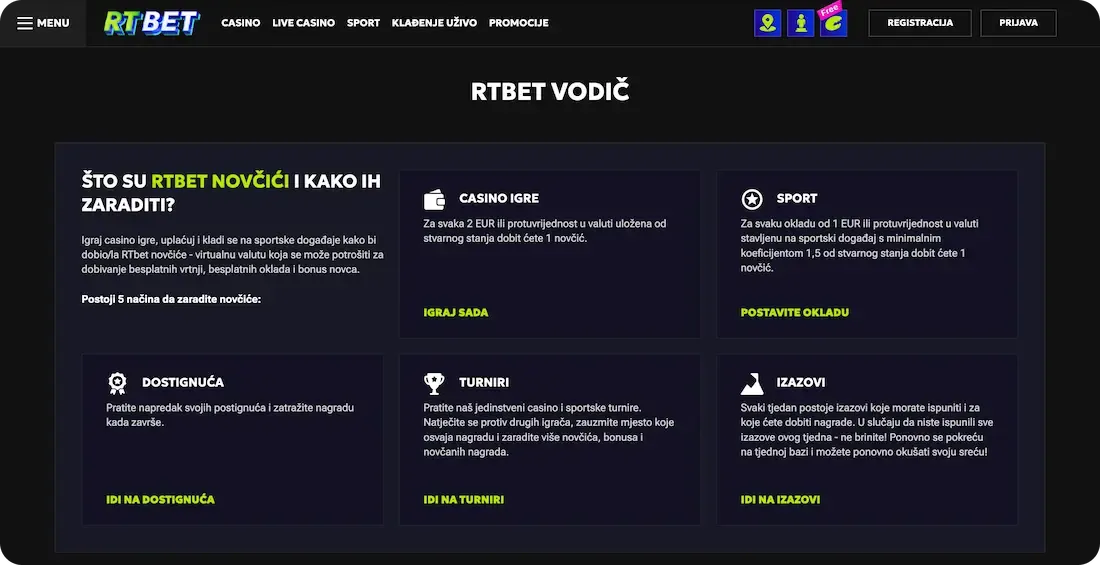
Task: Open the Free coin shop icon
Action: pyautogui.click(x=833, y=22)
